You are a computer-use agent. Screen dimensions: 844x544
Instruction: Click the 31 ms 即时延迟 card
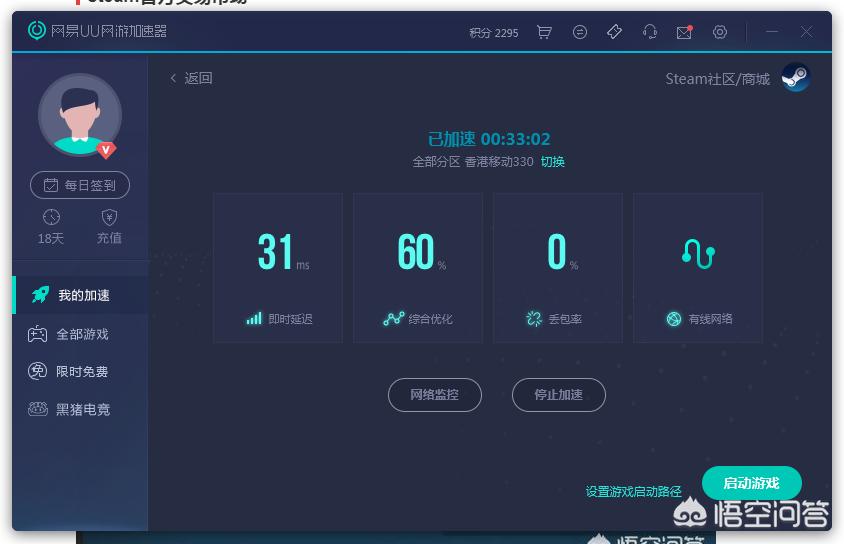pos(278,268)
